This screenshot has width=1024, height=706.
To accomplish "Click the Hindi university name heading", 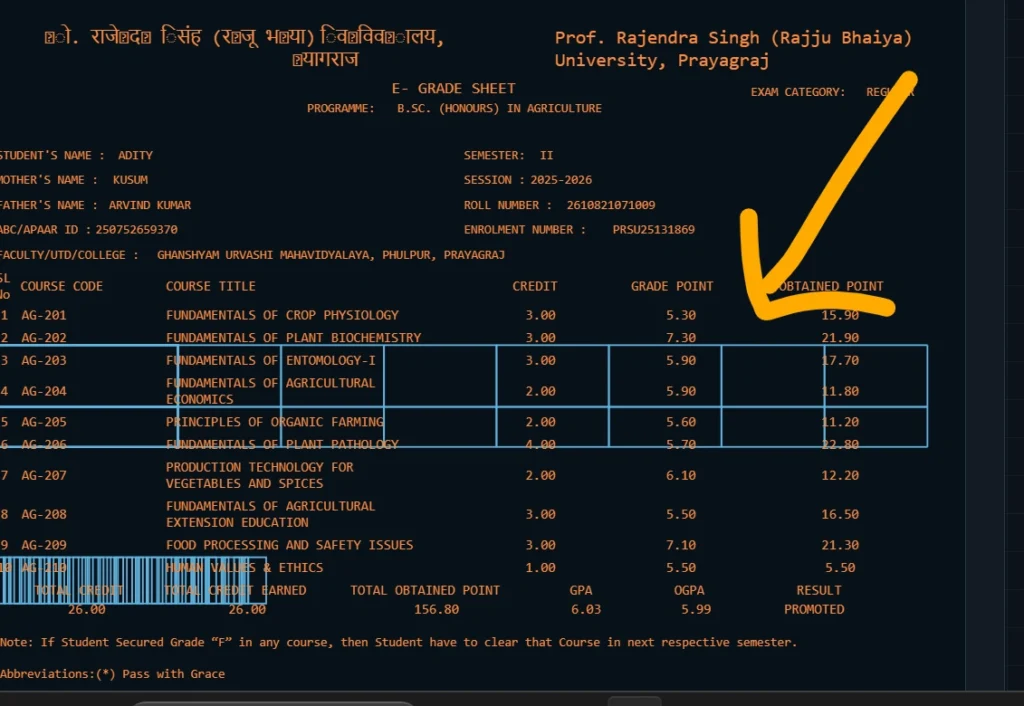I will tap(244, 48).
